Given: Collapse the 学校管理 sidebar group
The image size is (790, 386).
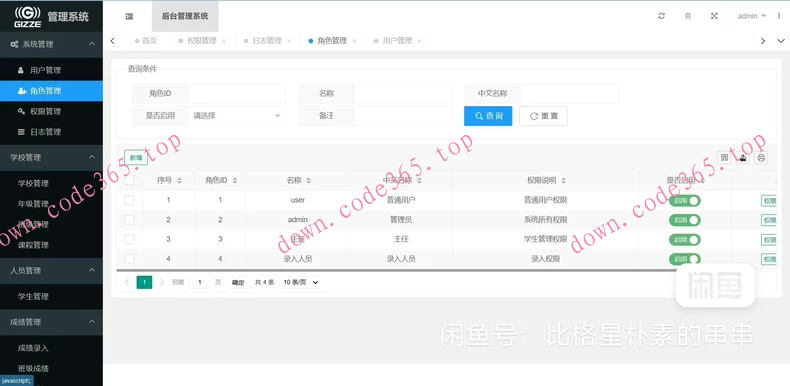Looking at the screenshot, I should pos(51,157).
